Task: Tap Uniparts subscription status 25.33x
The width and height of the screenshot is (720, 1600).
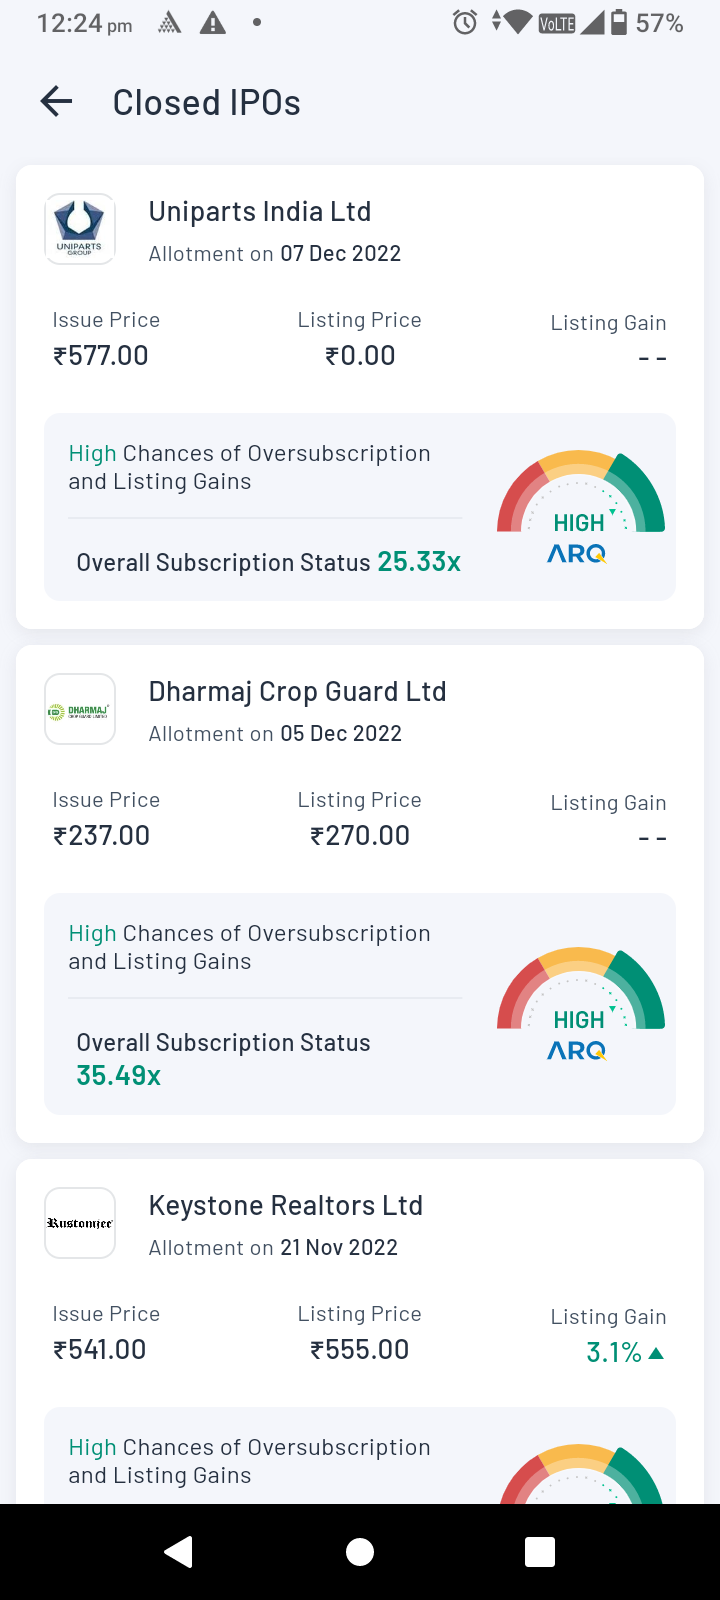Action: click(x=418, y=562)
